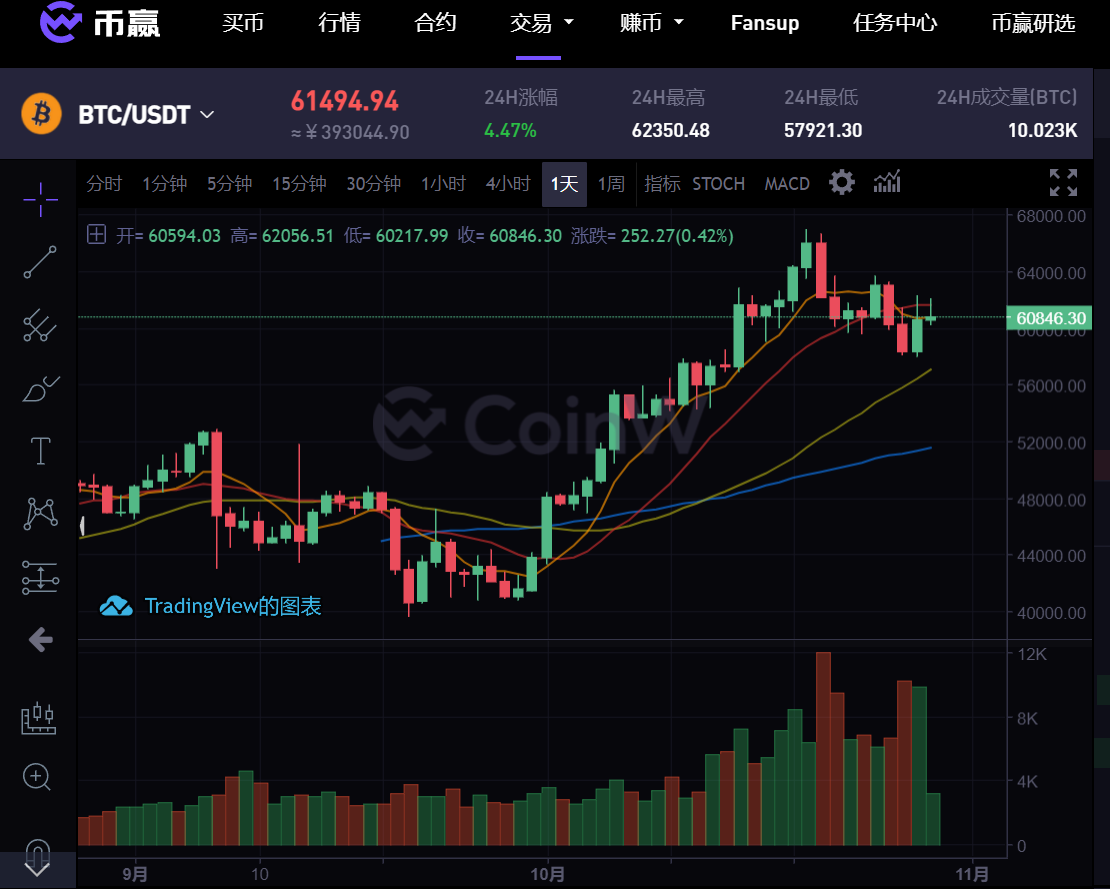The width and height of the screenshot is (1110, 889).
Task: Toggle the STOCH indicator
Action: pyautogui.click(x=718, y=184)
